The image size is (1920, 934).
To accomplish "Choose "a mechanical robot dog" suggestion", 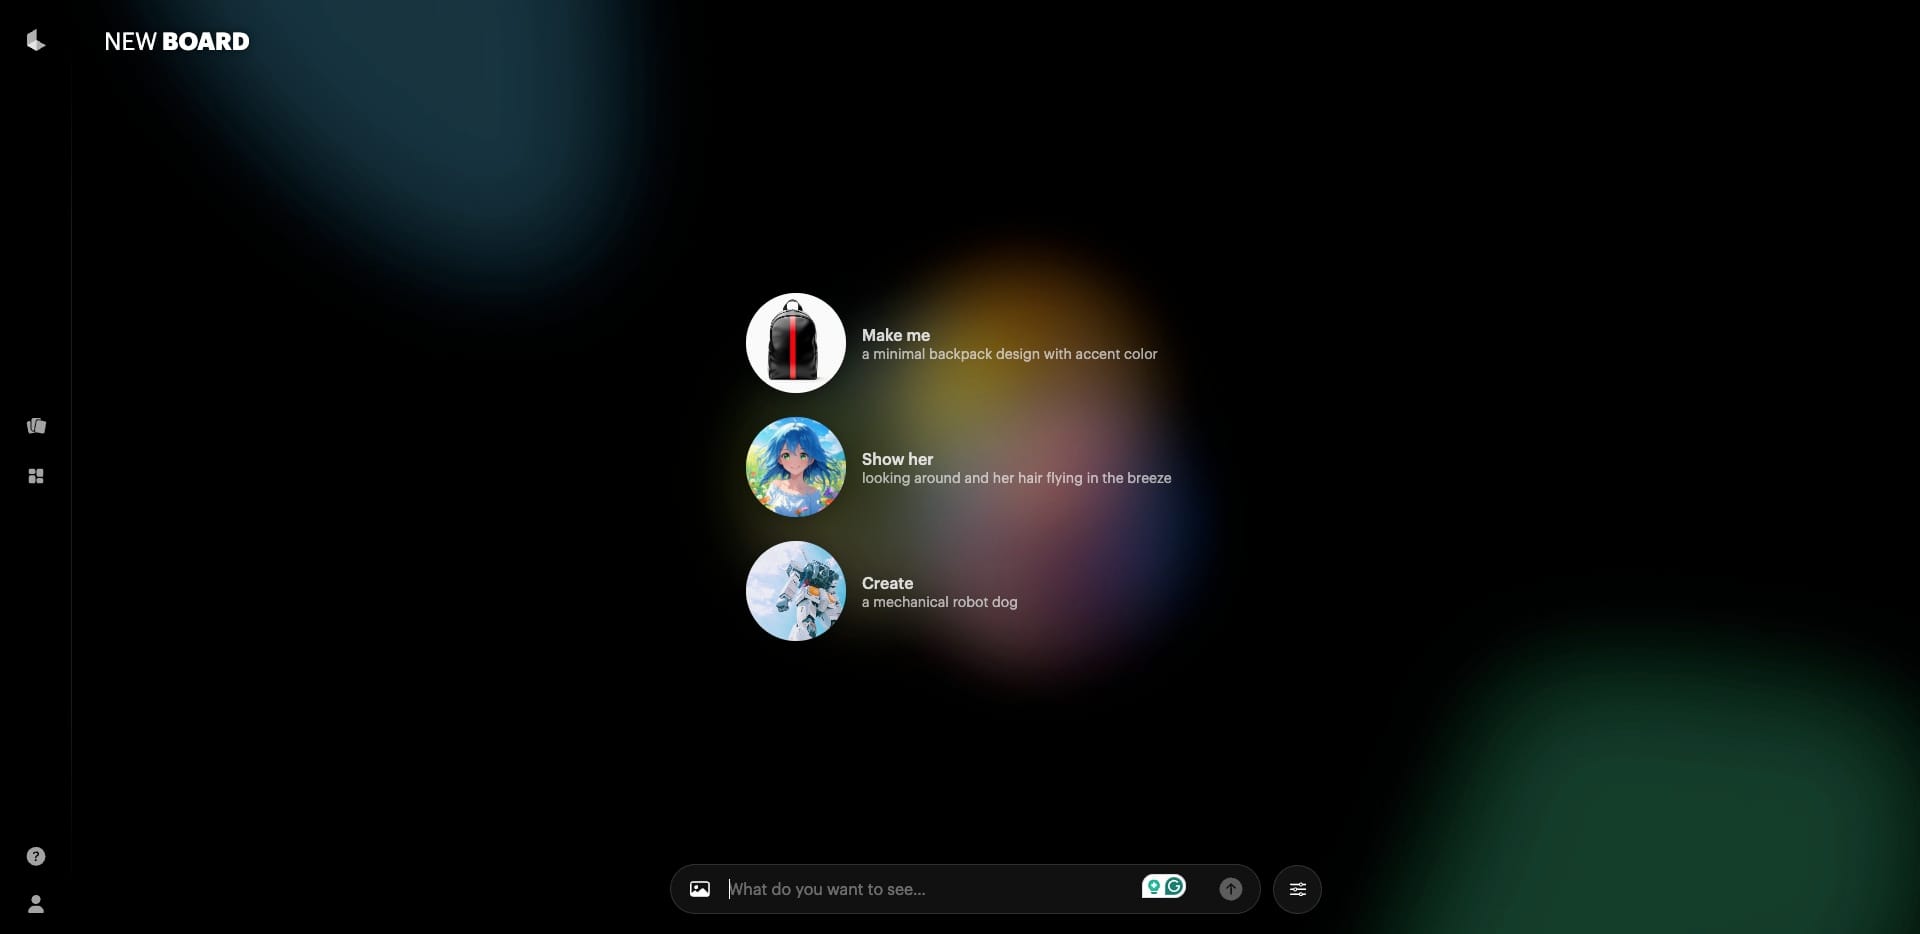I will [x=940, y=602].
